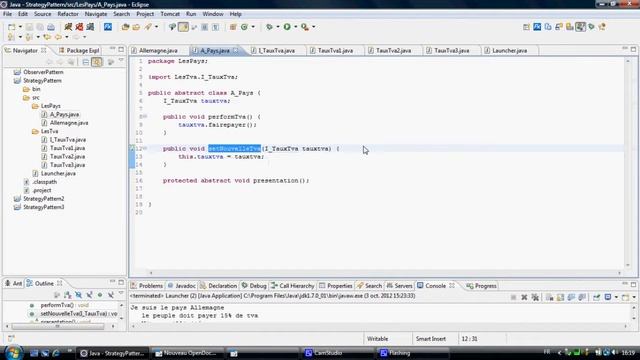Open Nouveau OpenDoc taskbar window
640x360 pixels.
click(189, 353)
